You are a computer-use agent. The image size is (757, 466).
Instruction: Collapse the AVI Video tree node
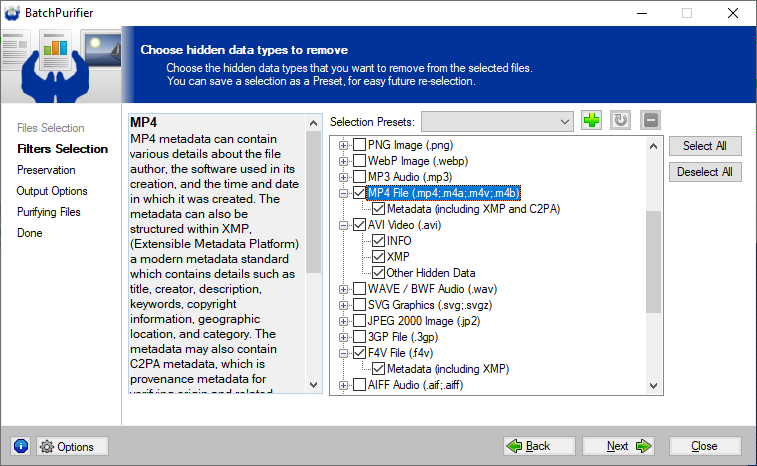[x=343, y=225]
